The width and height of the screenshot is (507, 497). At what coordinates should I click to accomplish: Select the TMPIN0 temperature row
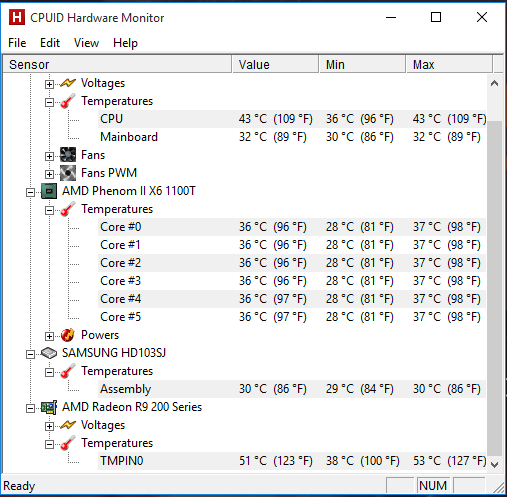coord(292,461)
